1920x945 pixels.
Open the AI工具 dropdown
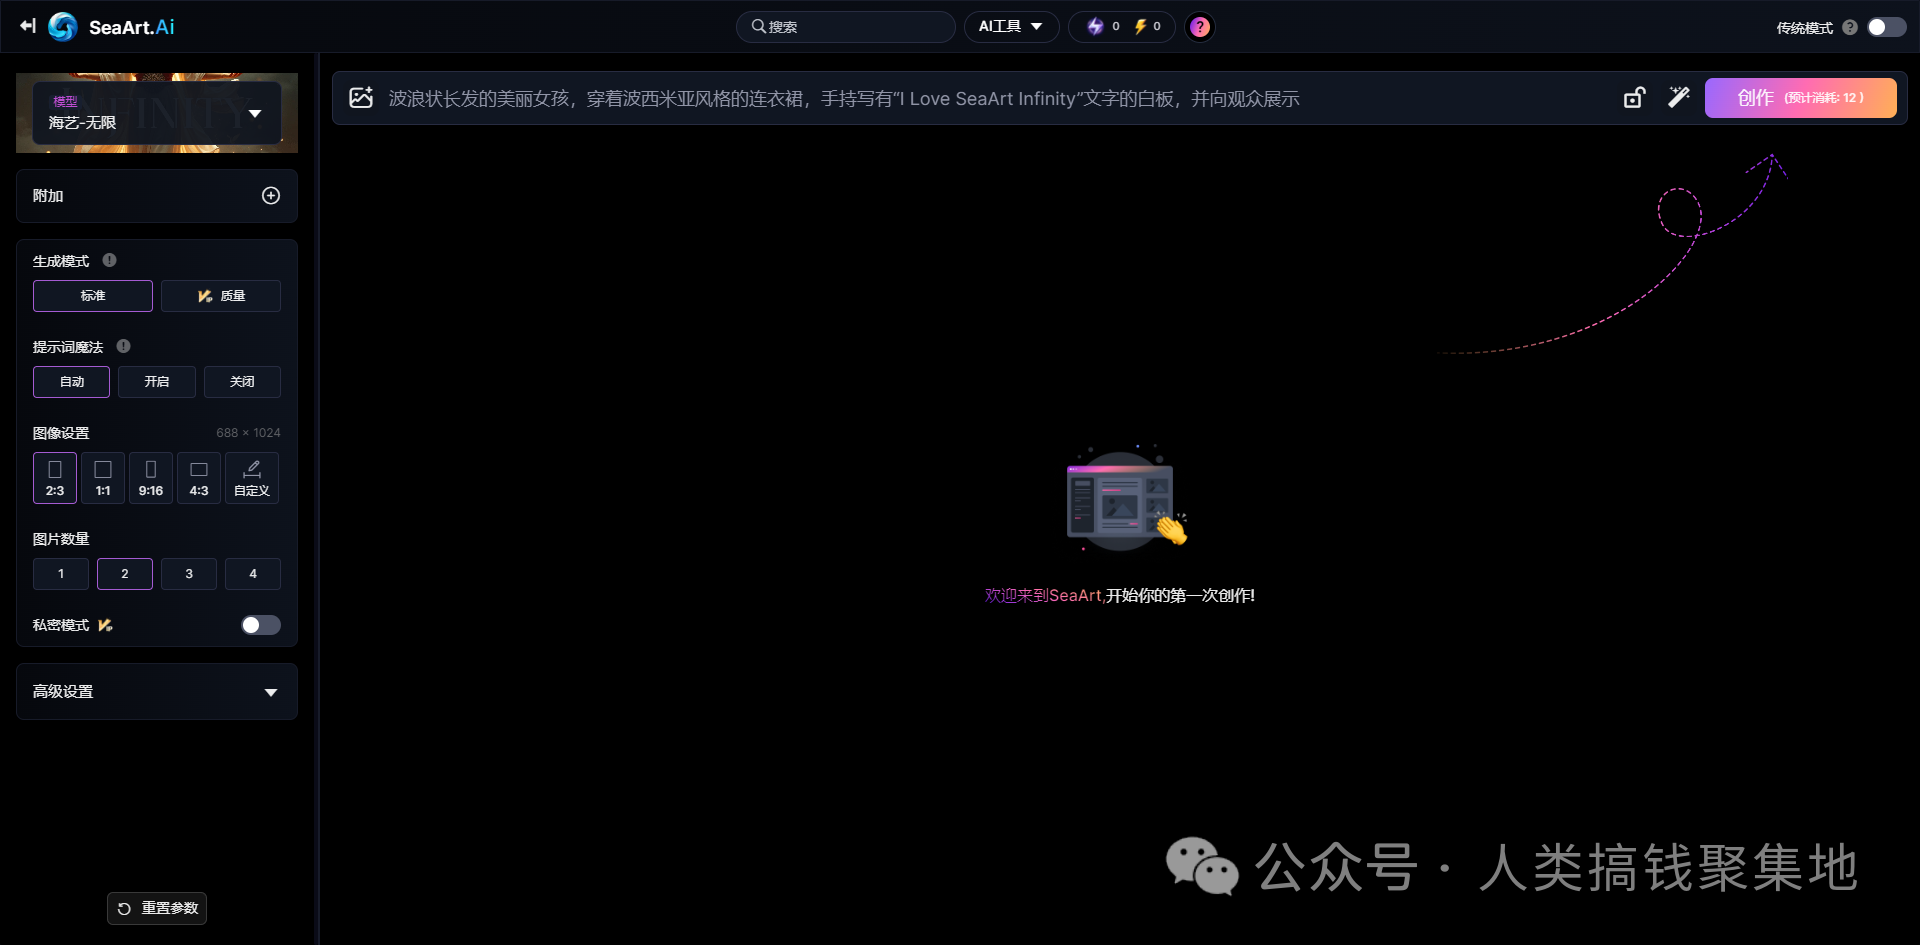[x=1011, y=27]
